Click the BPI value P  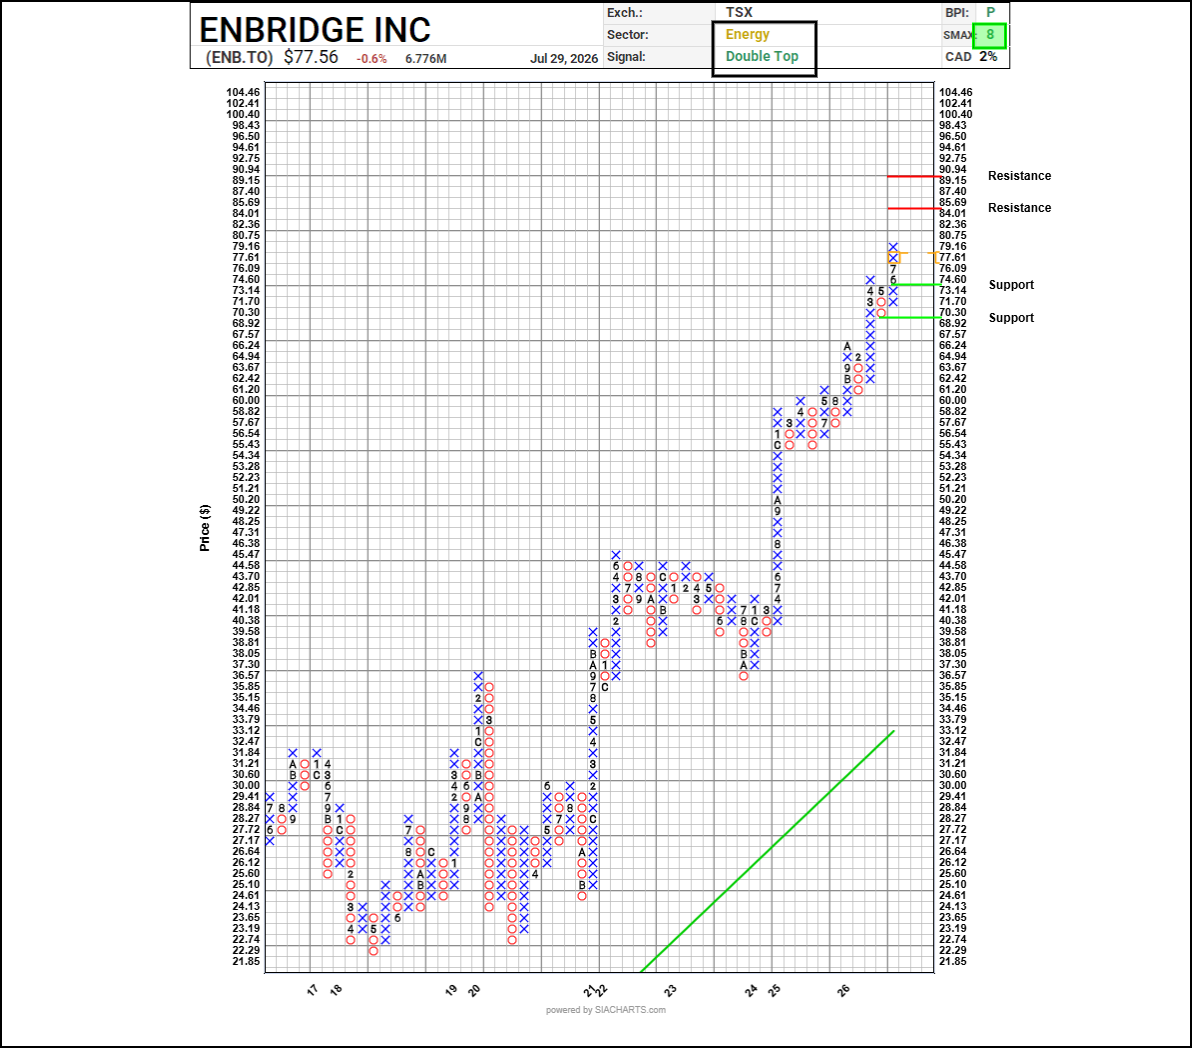[991, 12]
